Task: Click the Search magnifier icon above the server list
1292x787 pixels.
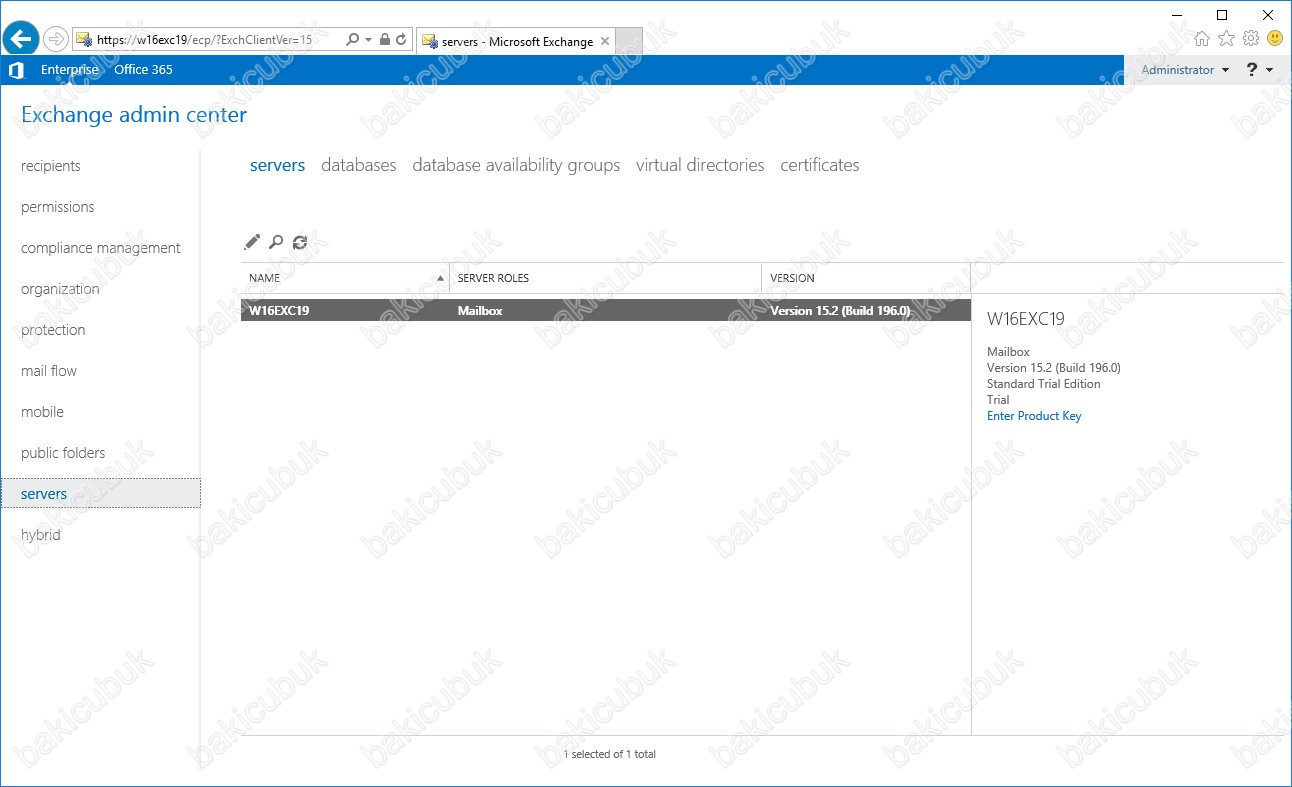Action: point(276,242)
